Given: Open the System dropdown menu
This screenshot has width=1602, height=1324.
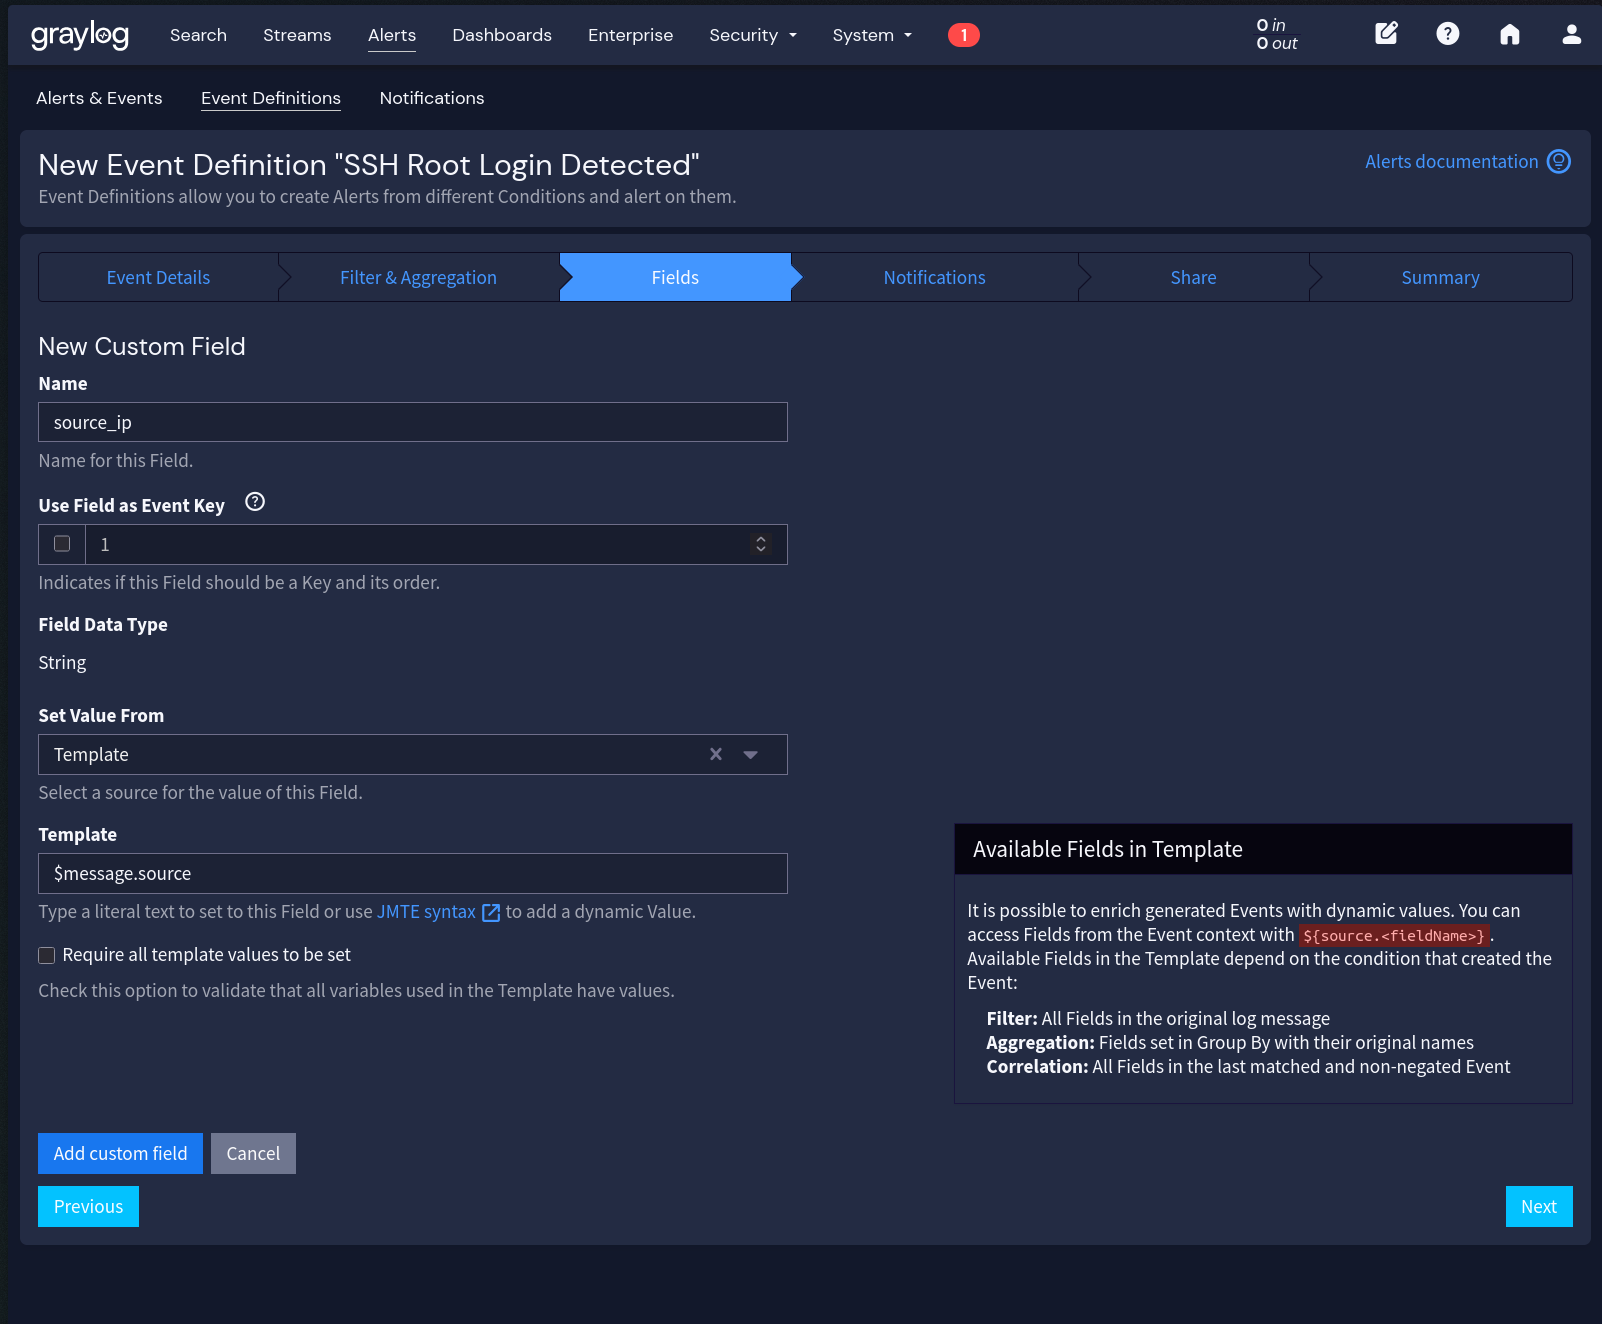Looking at the screenshot, I should click(x=872, y=35).
